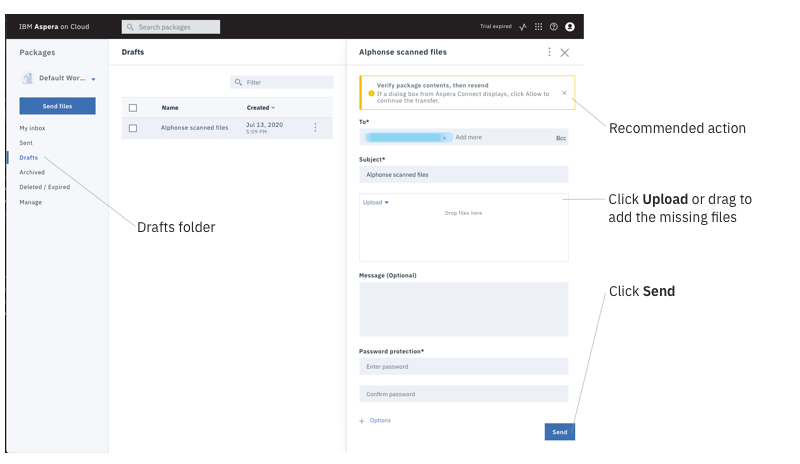Select all drafts with header checkbox
Screen dimensions: 800x464
(x=133, y=108)
